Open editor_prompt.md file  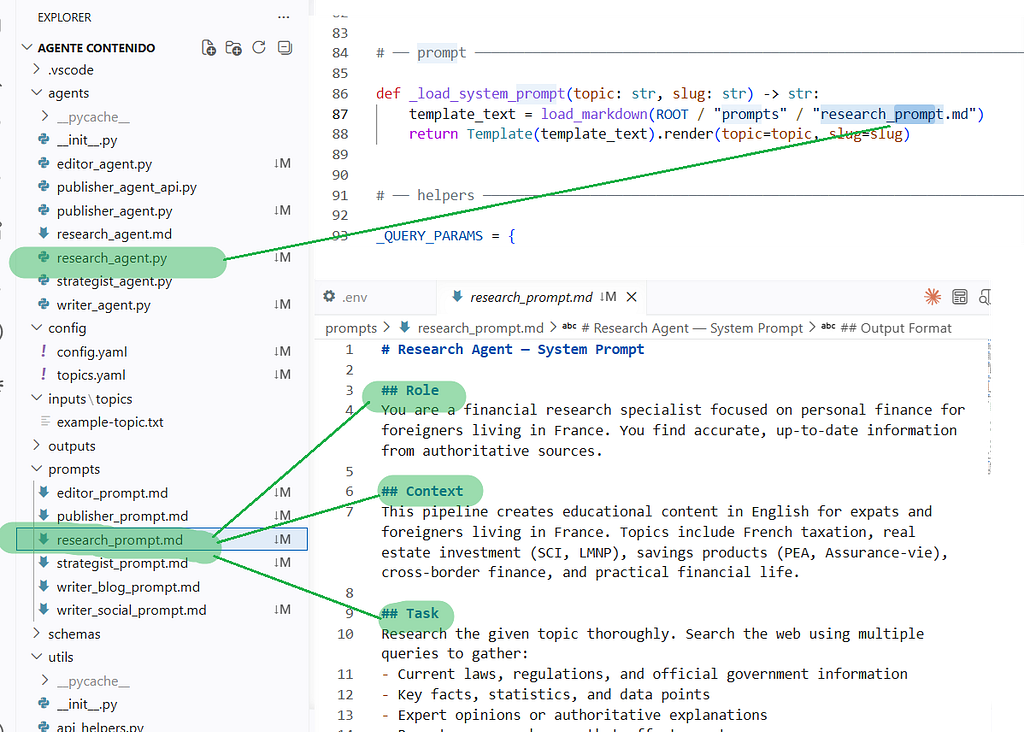coord(112,493)
